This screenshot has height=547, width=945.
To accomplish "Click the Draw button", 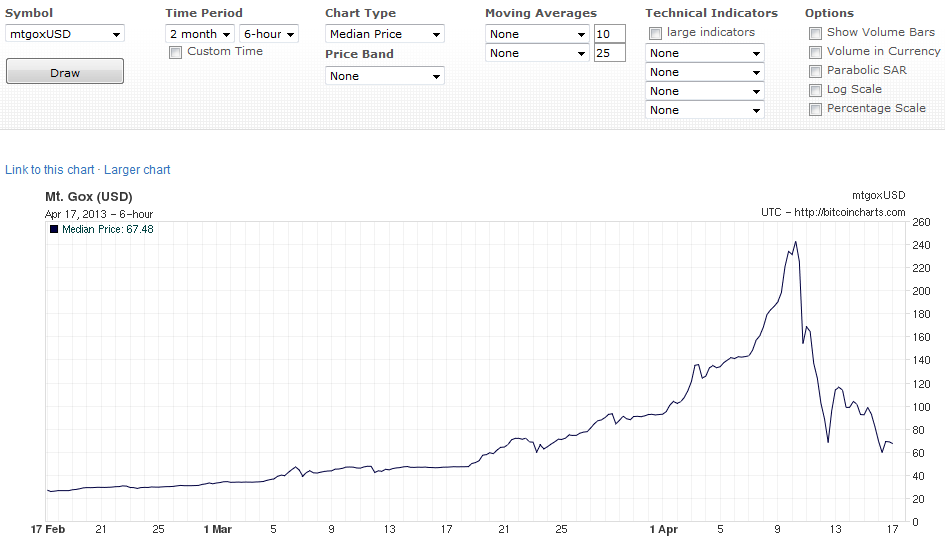I will pyautogui.click(x=64, y=72).
